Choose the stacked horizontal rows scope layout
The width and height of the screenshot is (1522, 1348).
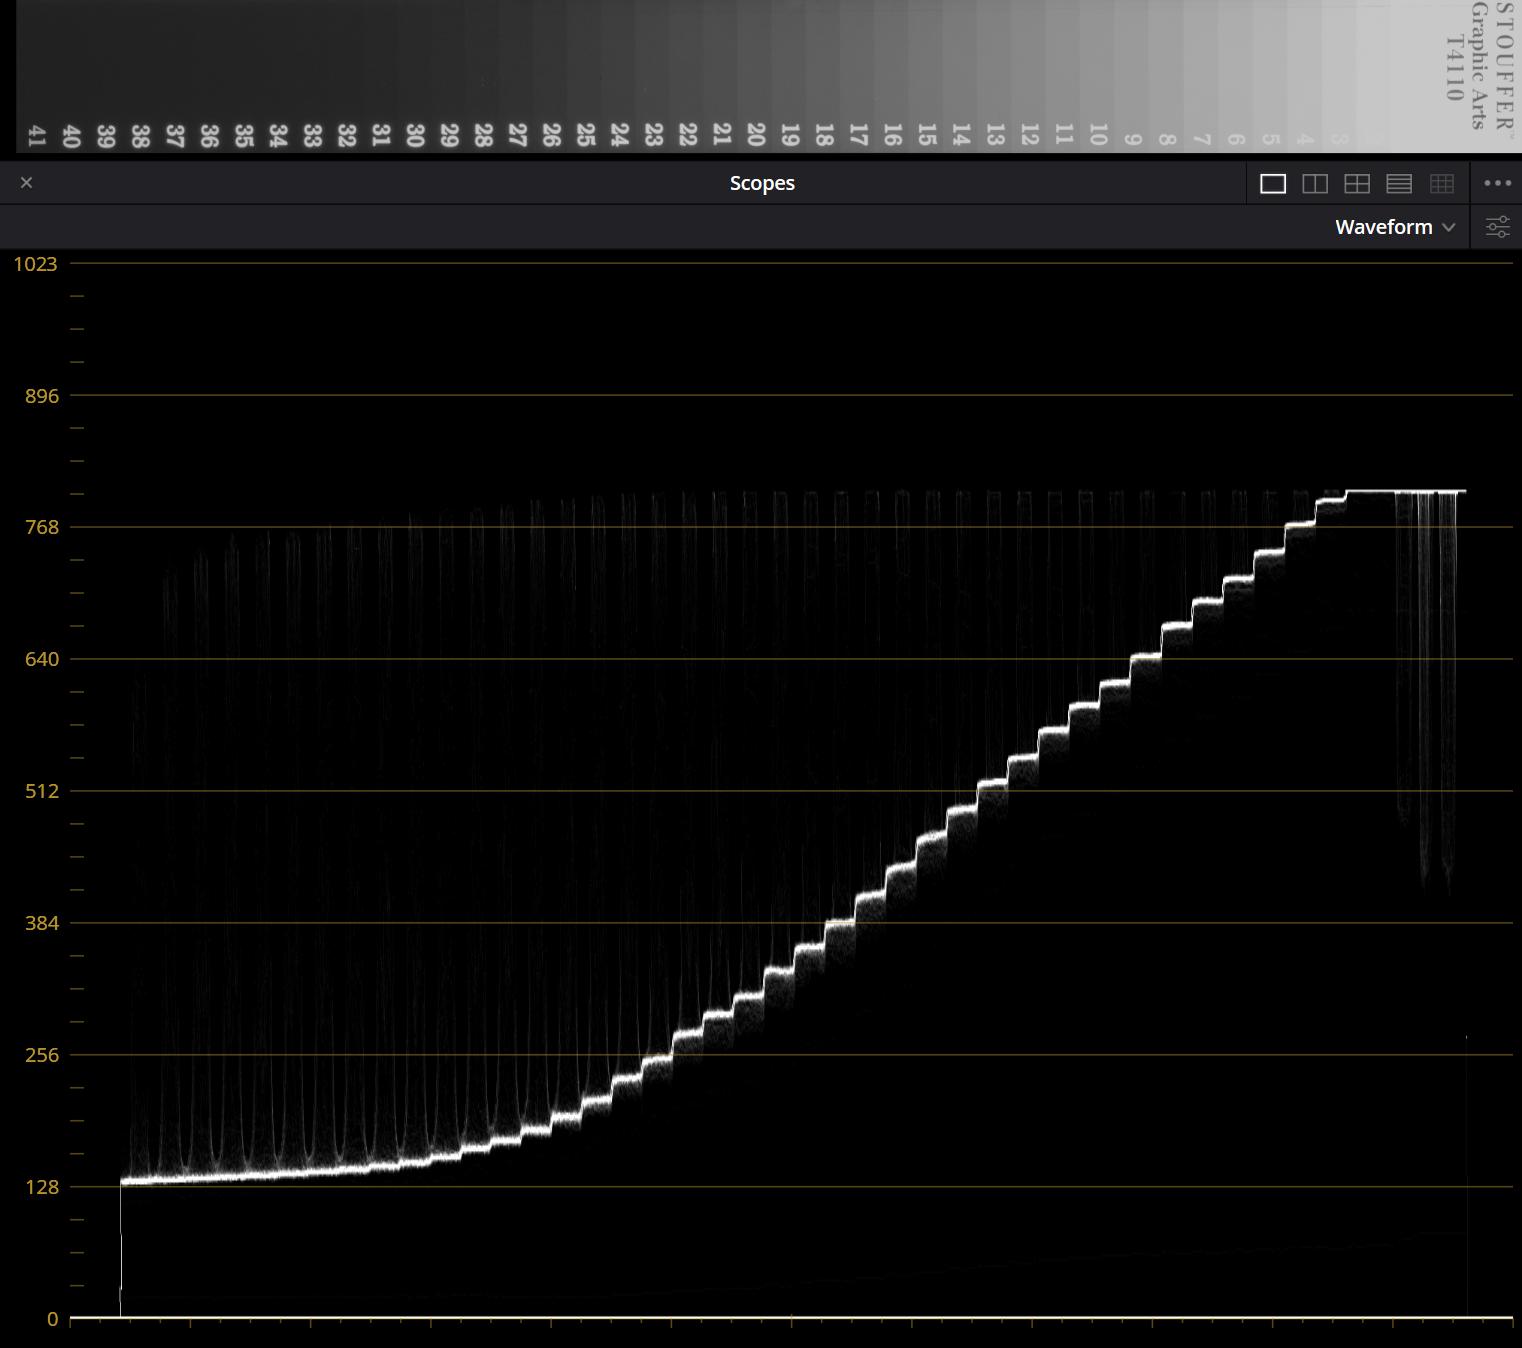click(x=1399, y=183)
